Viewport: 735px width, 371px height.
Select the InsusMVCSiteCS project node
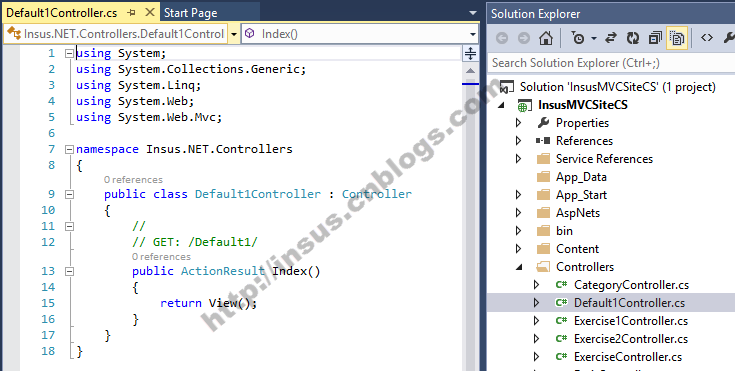pyautogui.click(x=583, y=105)
